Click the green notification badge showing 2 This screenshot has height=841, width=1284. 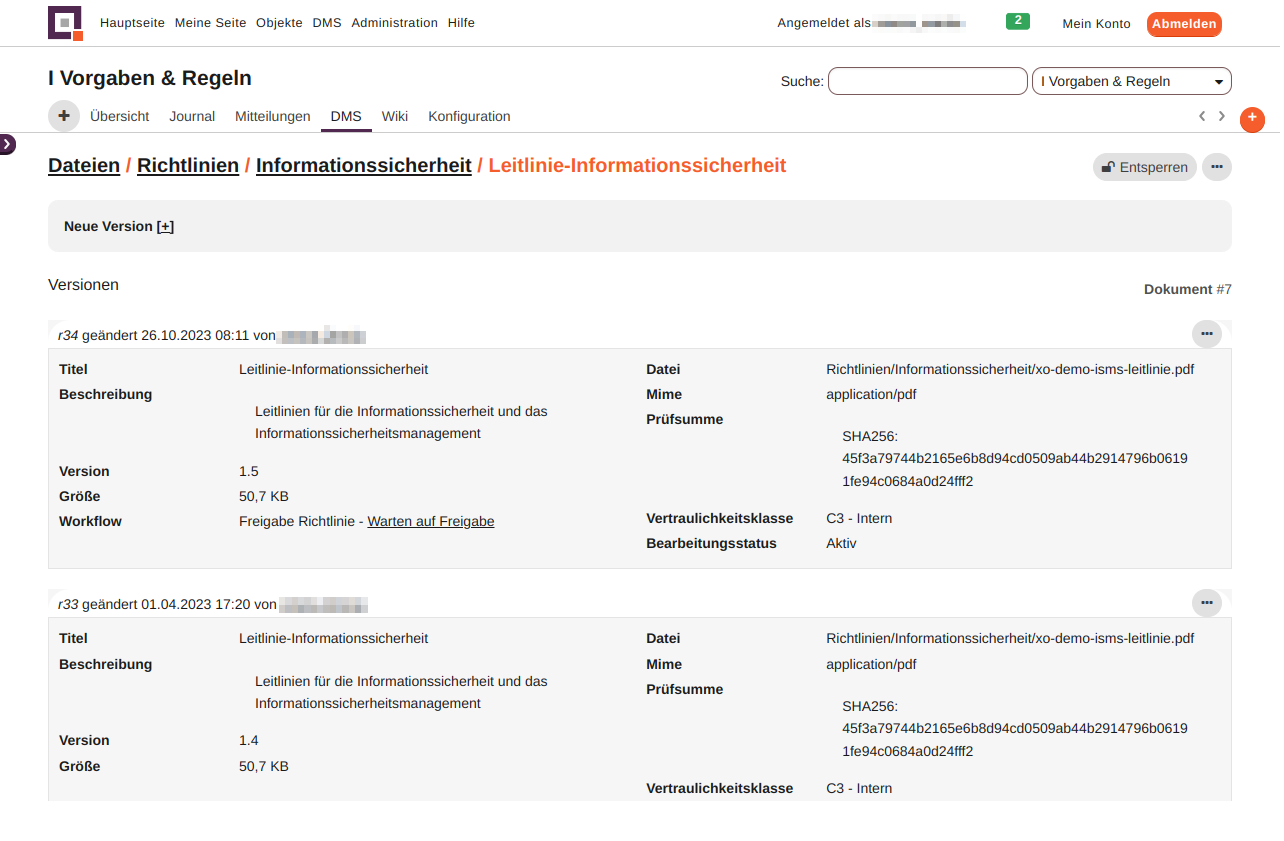click(x=1017, y=21)
